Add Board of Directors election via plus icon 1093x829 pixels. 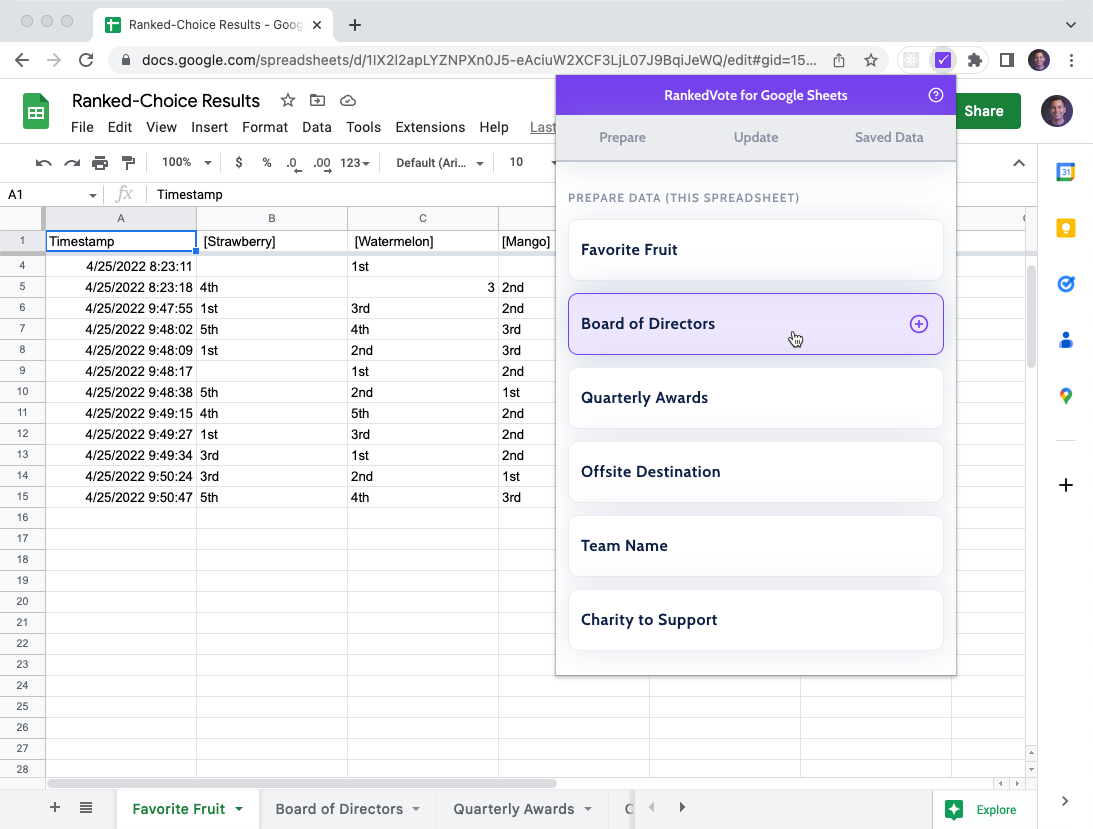pyautogui.click(x=918, y=323)
